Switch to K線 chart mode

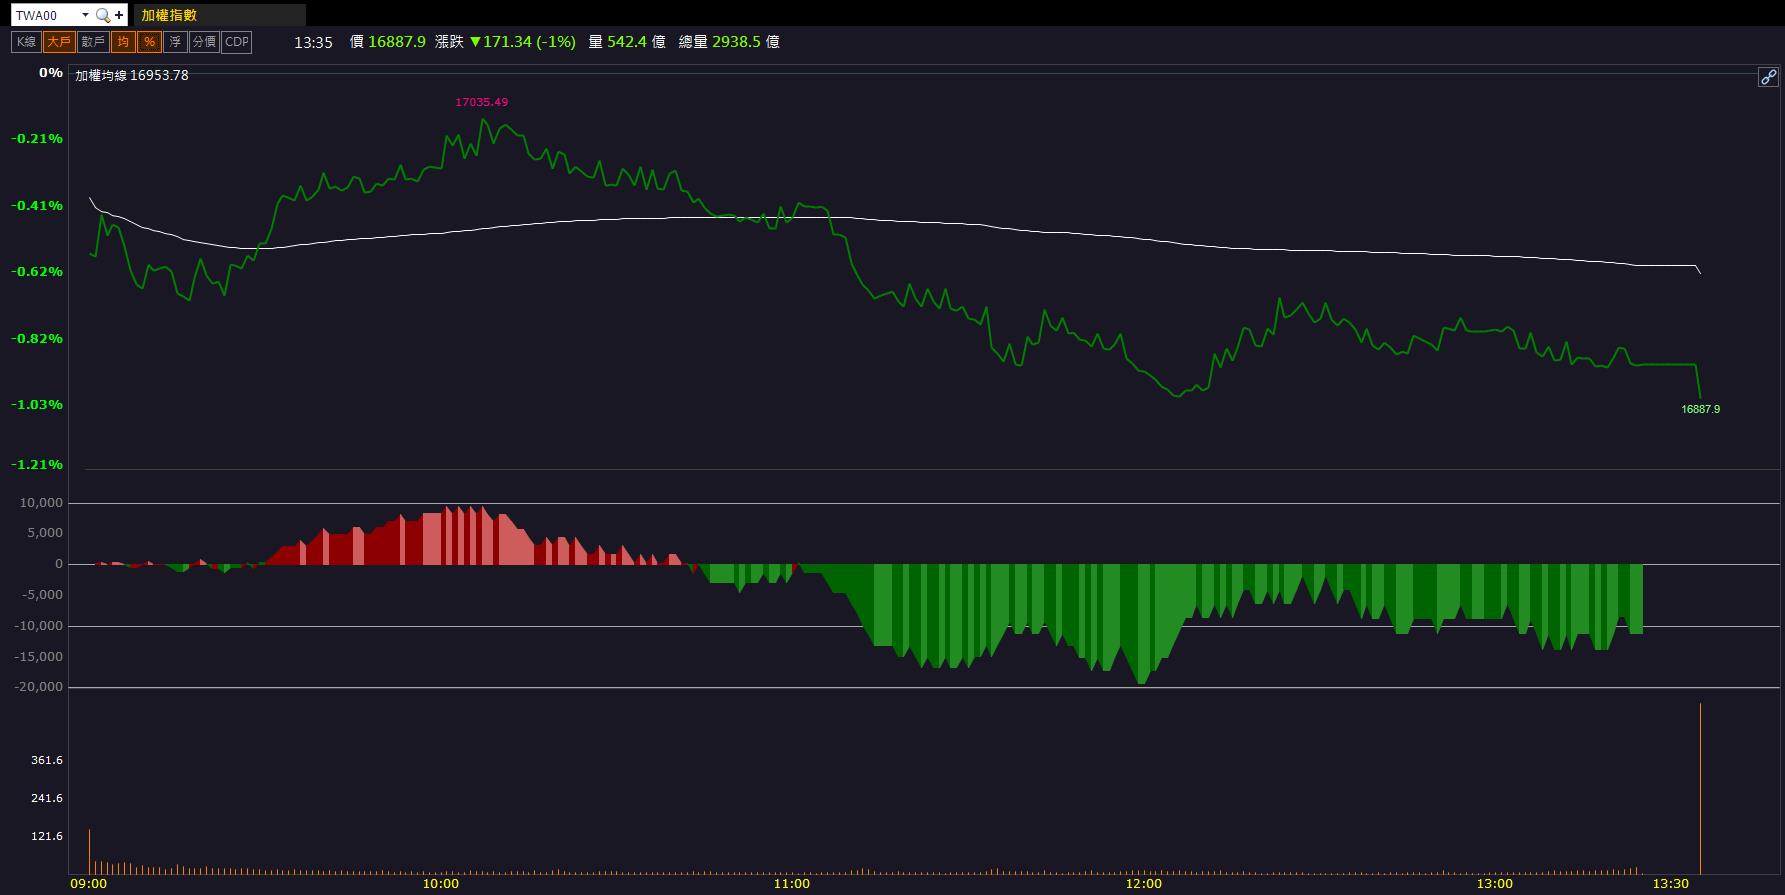(x=26, y=42)
